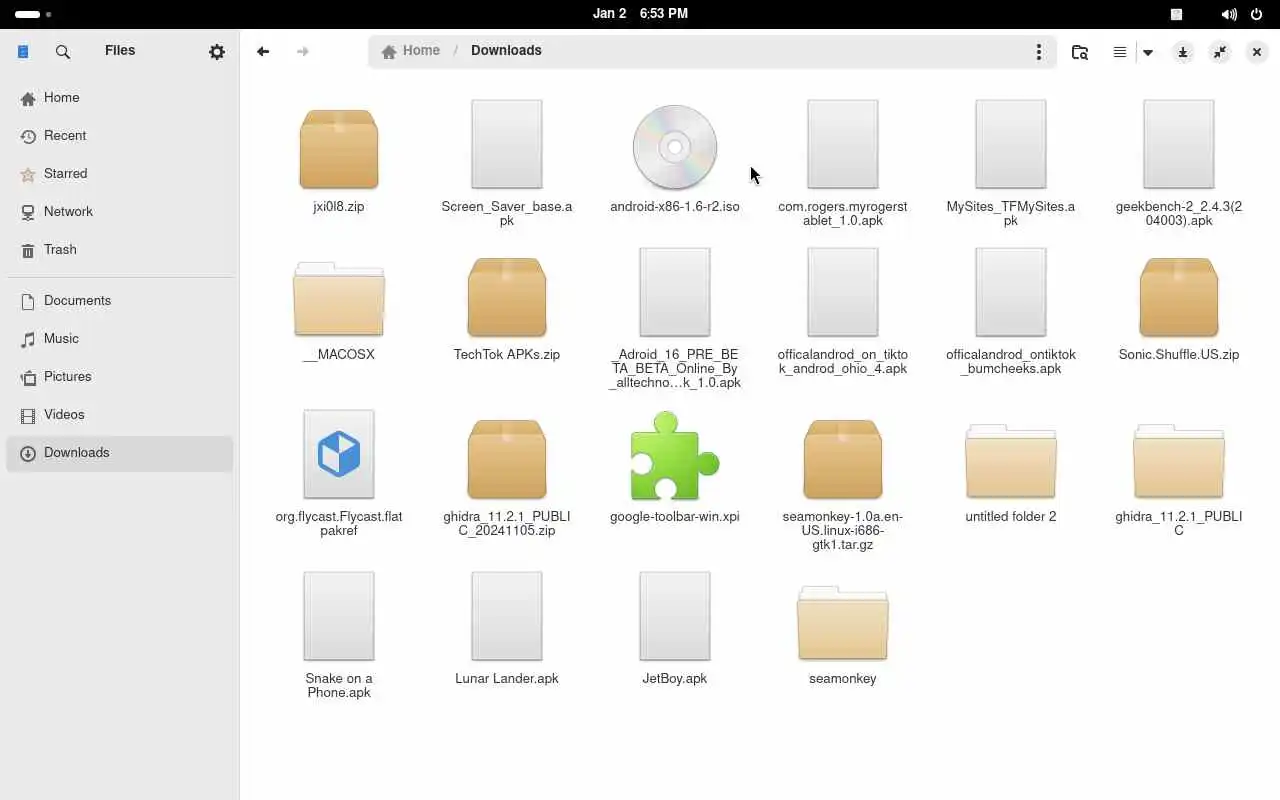Select ghidra_11.2.1_PUBLIC_20241105.zip archive icon
1280x800 pixels.
507,458
